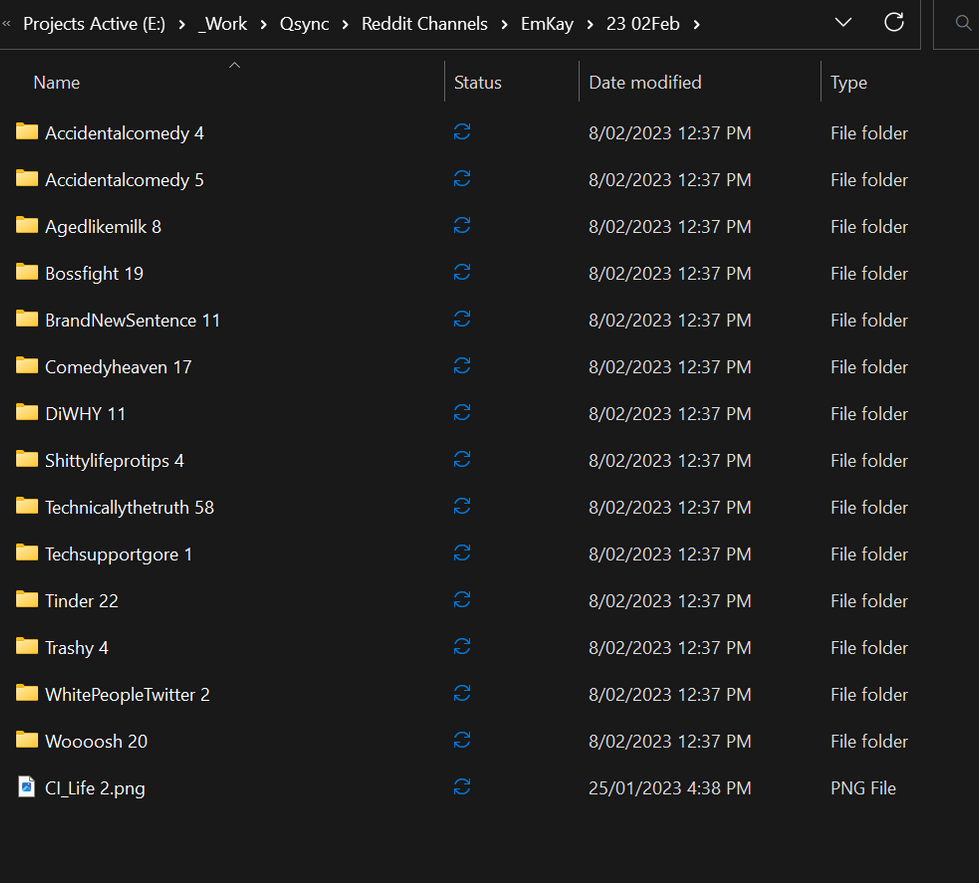This screenshot has height=883, width=979.
Task: Sort by the Status column header
Action: click(478, 82)
